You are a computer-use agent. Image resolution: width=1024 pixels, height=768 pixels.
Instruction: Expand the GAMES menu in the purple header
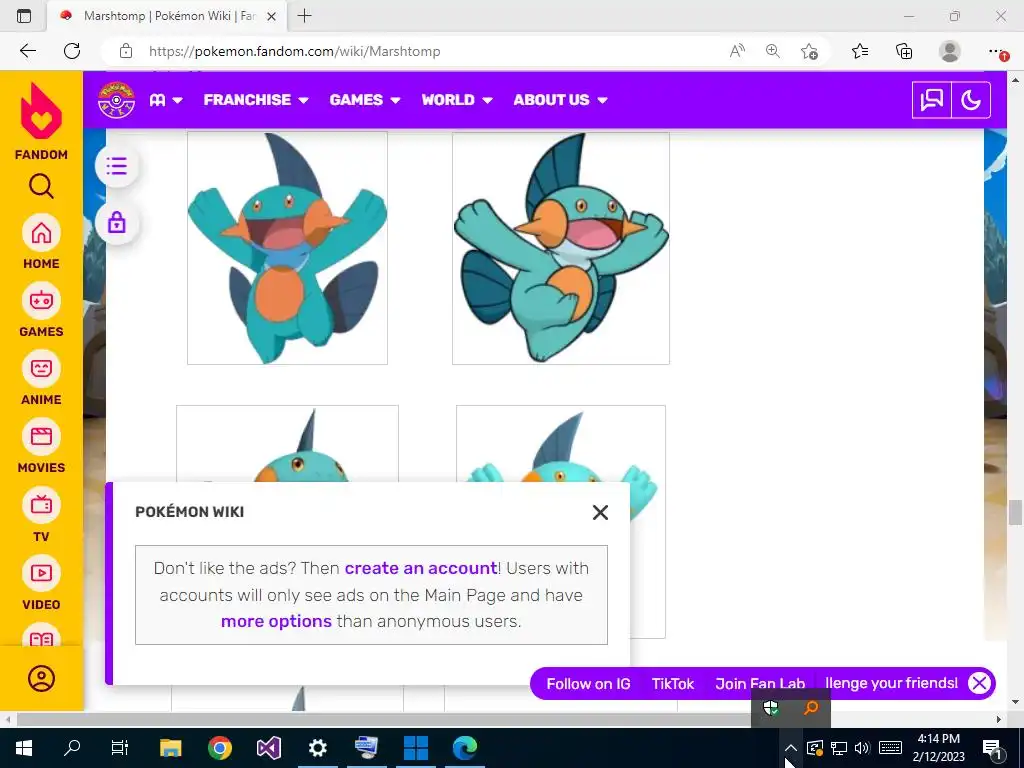pos(364,100)
